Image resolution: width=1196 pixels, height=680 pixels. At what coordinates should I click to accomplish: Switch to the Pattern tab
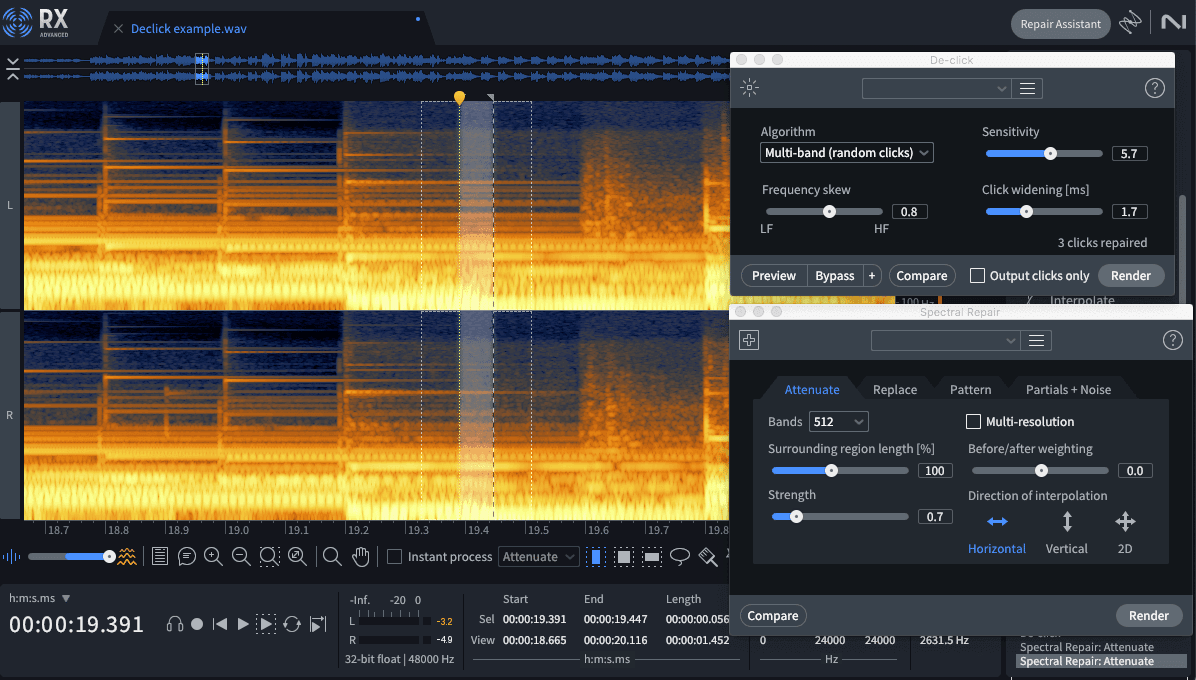coord(970,389)
